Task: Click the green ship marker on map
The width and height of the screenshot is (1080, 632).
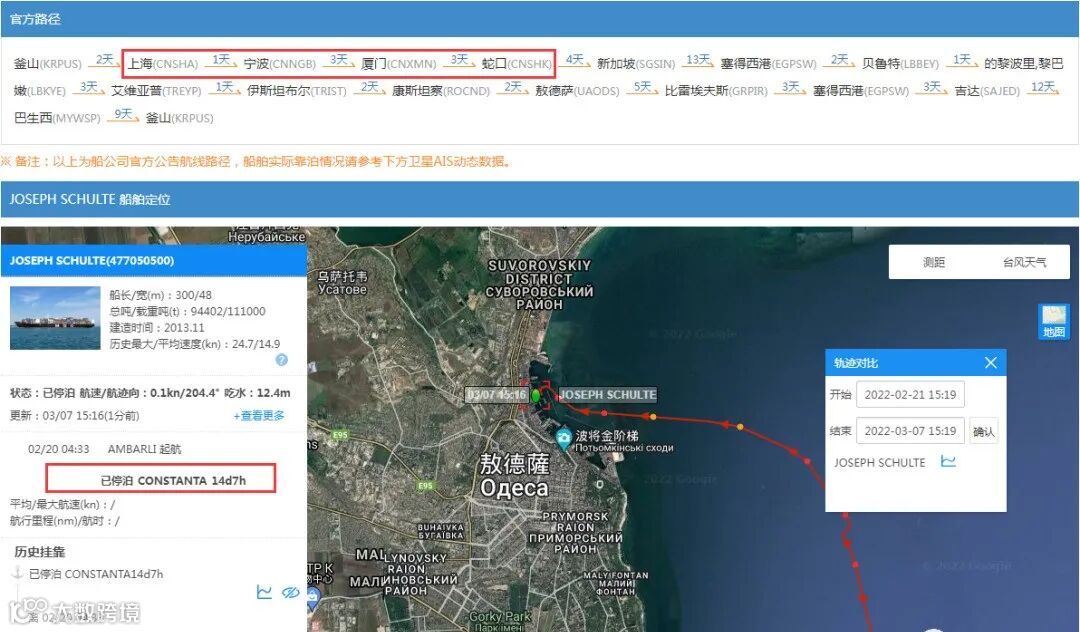Action: [x=536, y=395]
